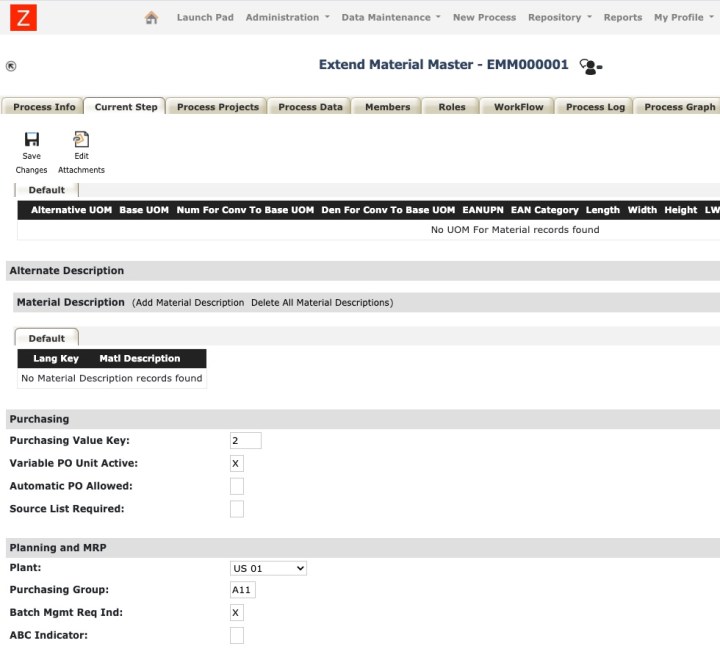Click the Alternative UOM column header
Viewport: 720px width, 649px height.
(x=71, y=210)
